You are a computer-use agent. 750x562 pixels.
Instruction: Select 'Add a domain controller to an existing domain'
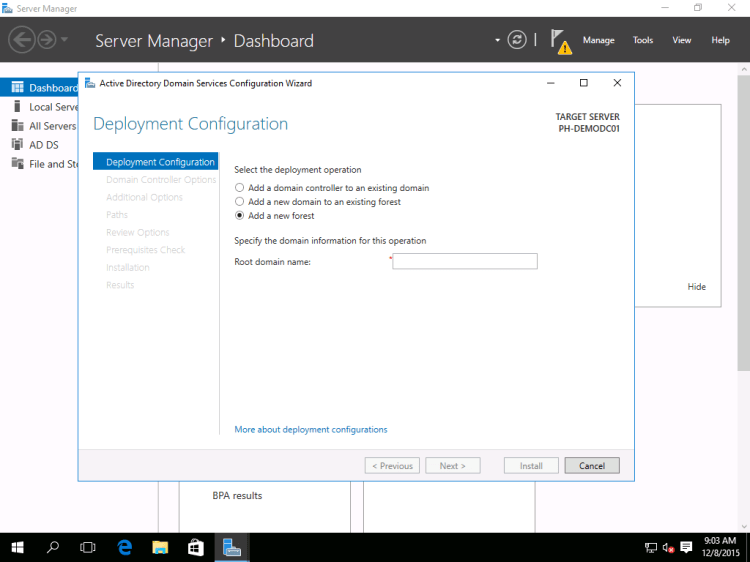click(239, 188)
